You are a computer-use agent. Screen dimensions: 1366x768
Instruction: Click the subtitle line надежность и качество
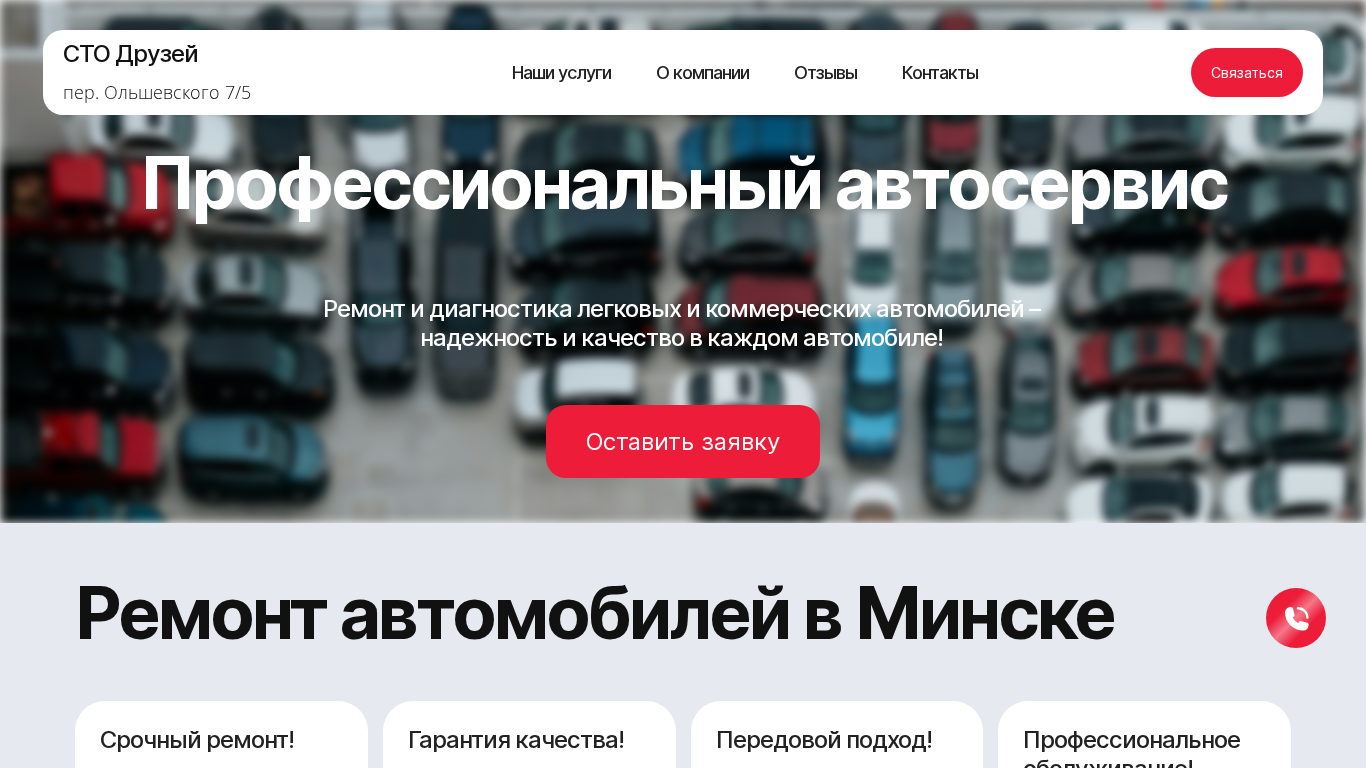point(682,338)
